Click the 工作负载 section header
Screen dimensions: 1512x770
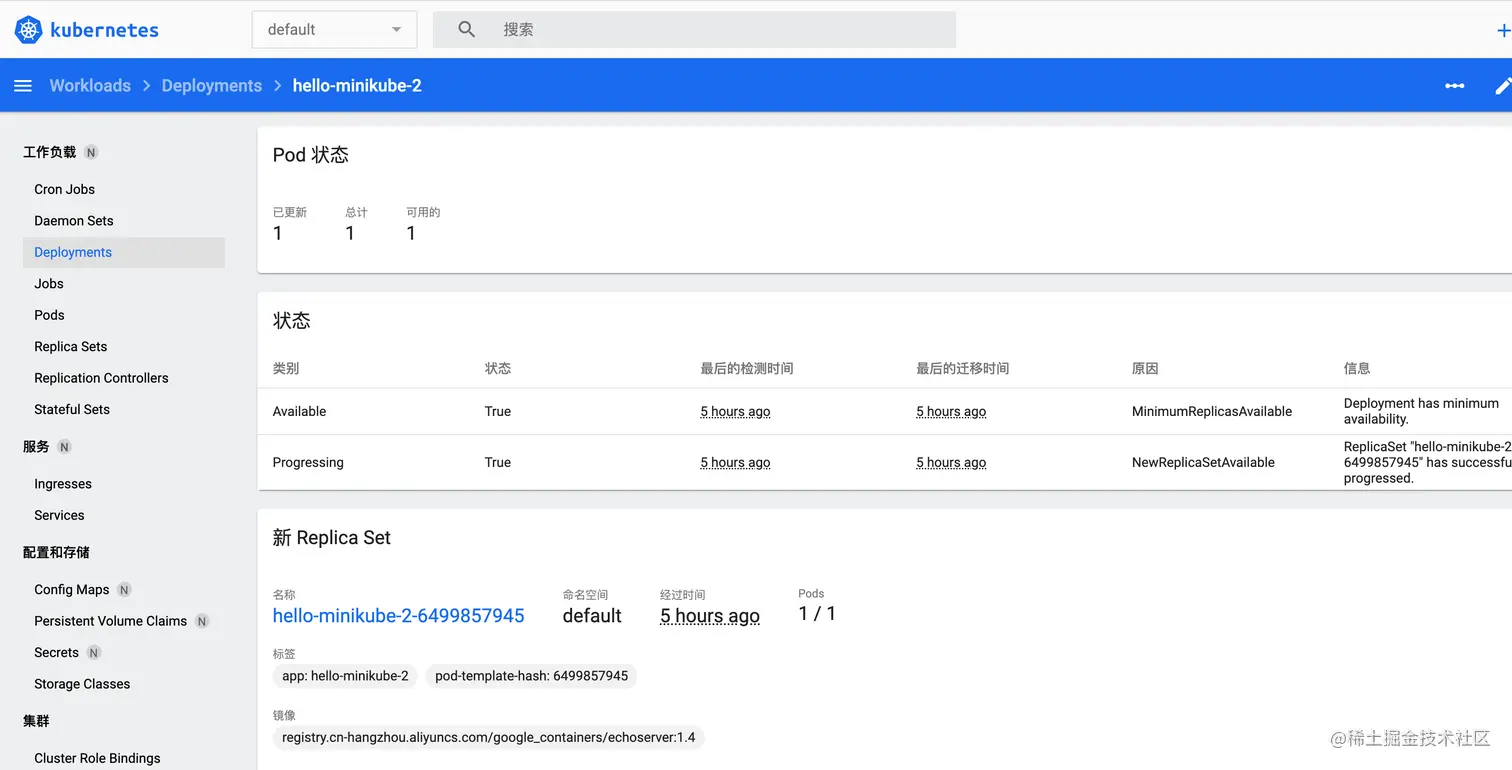(x=50, y=153)
